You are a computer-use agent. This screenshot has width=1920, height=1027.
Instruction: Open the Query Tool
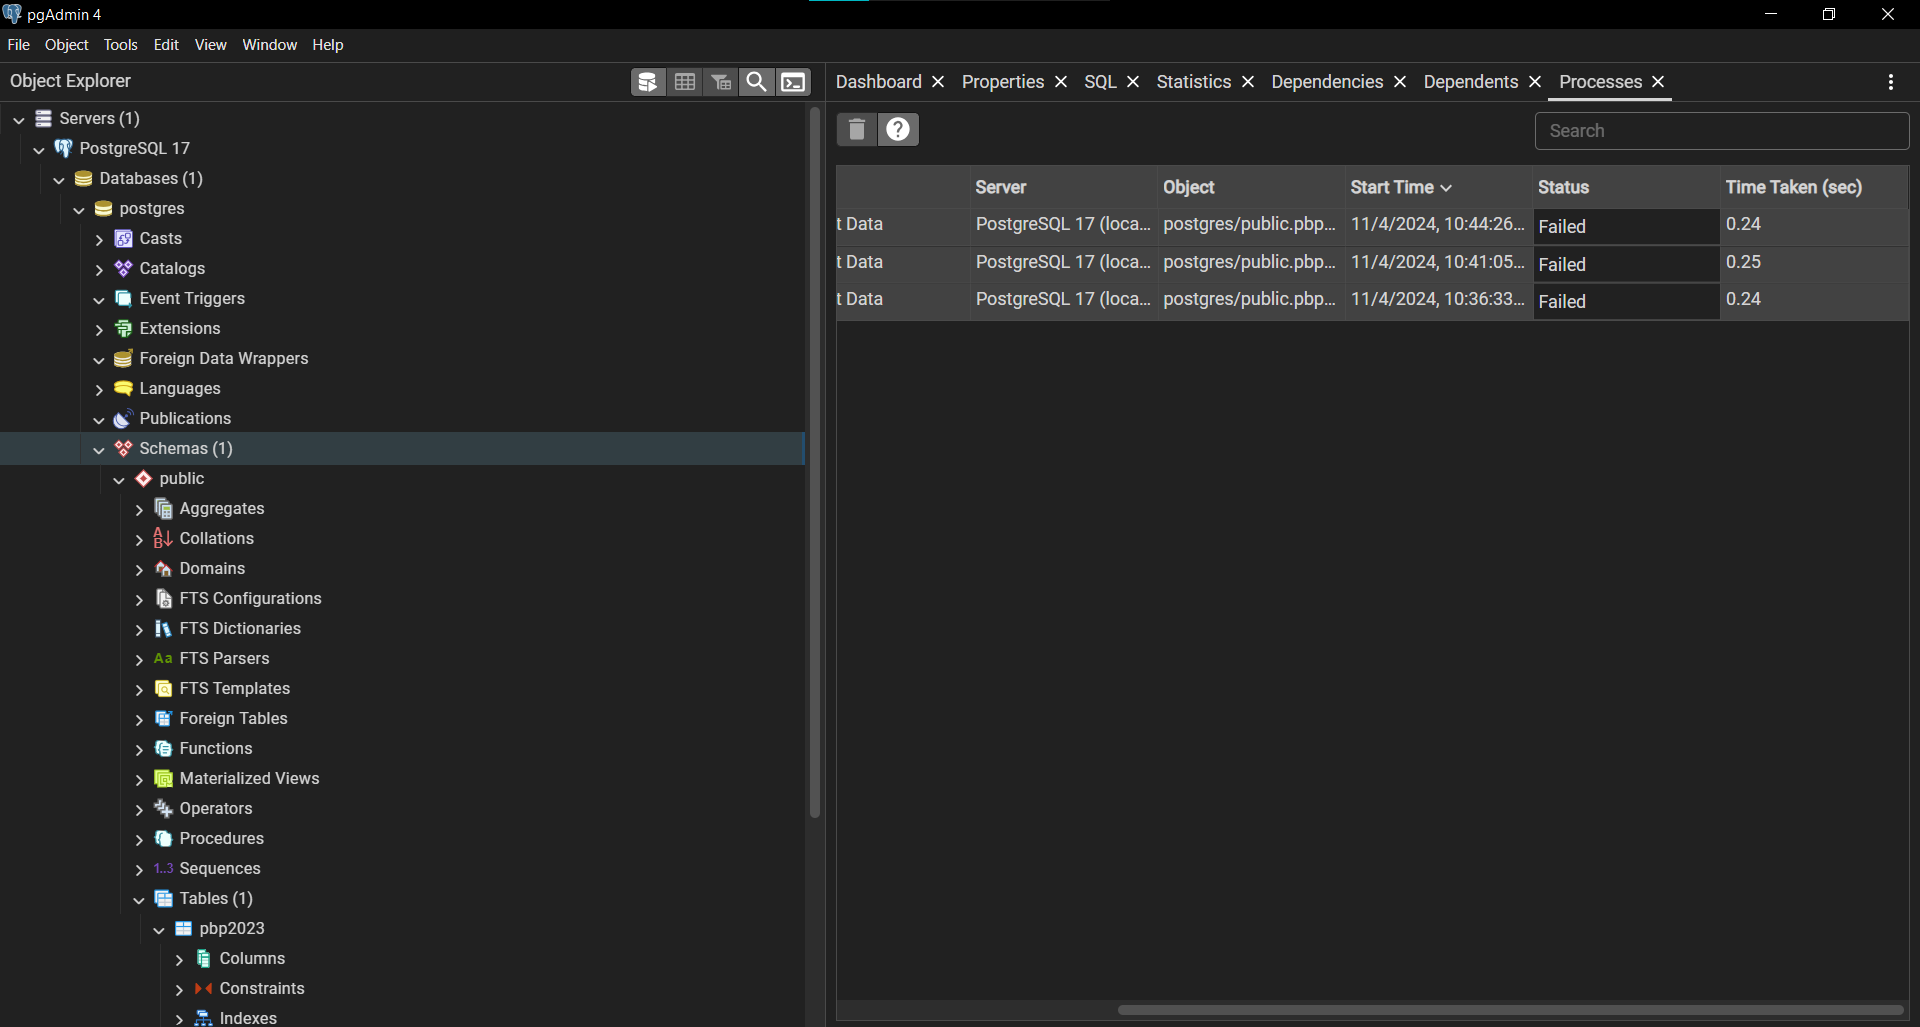(x=648, y=81)
